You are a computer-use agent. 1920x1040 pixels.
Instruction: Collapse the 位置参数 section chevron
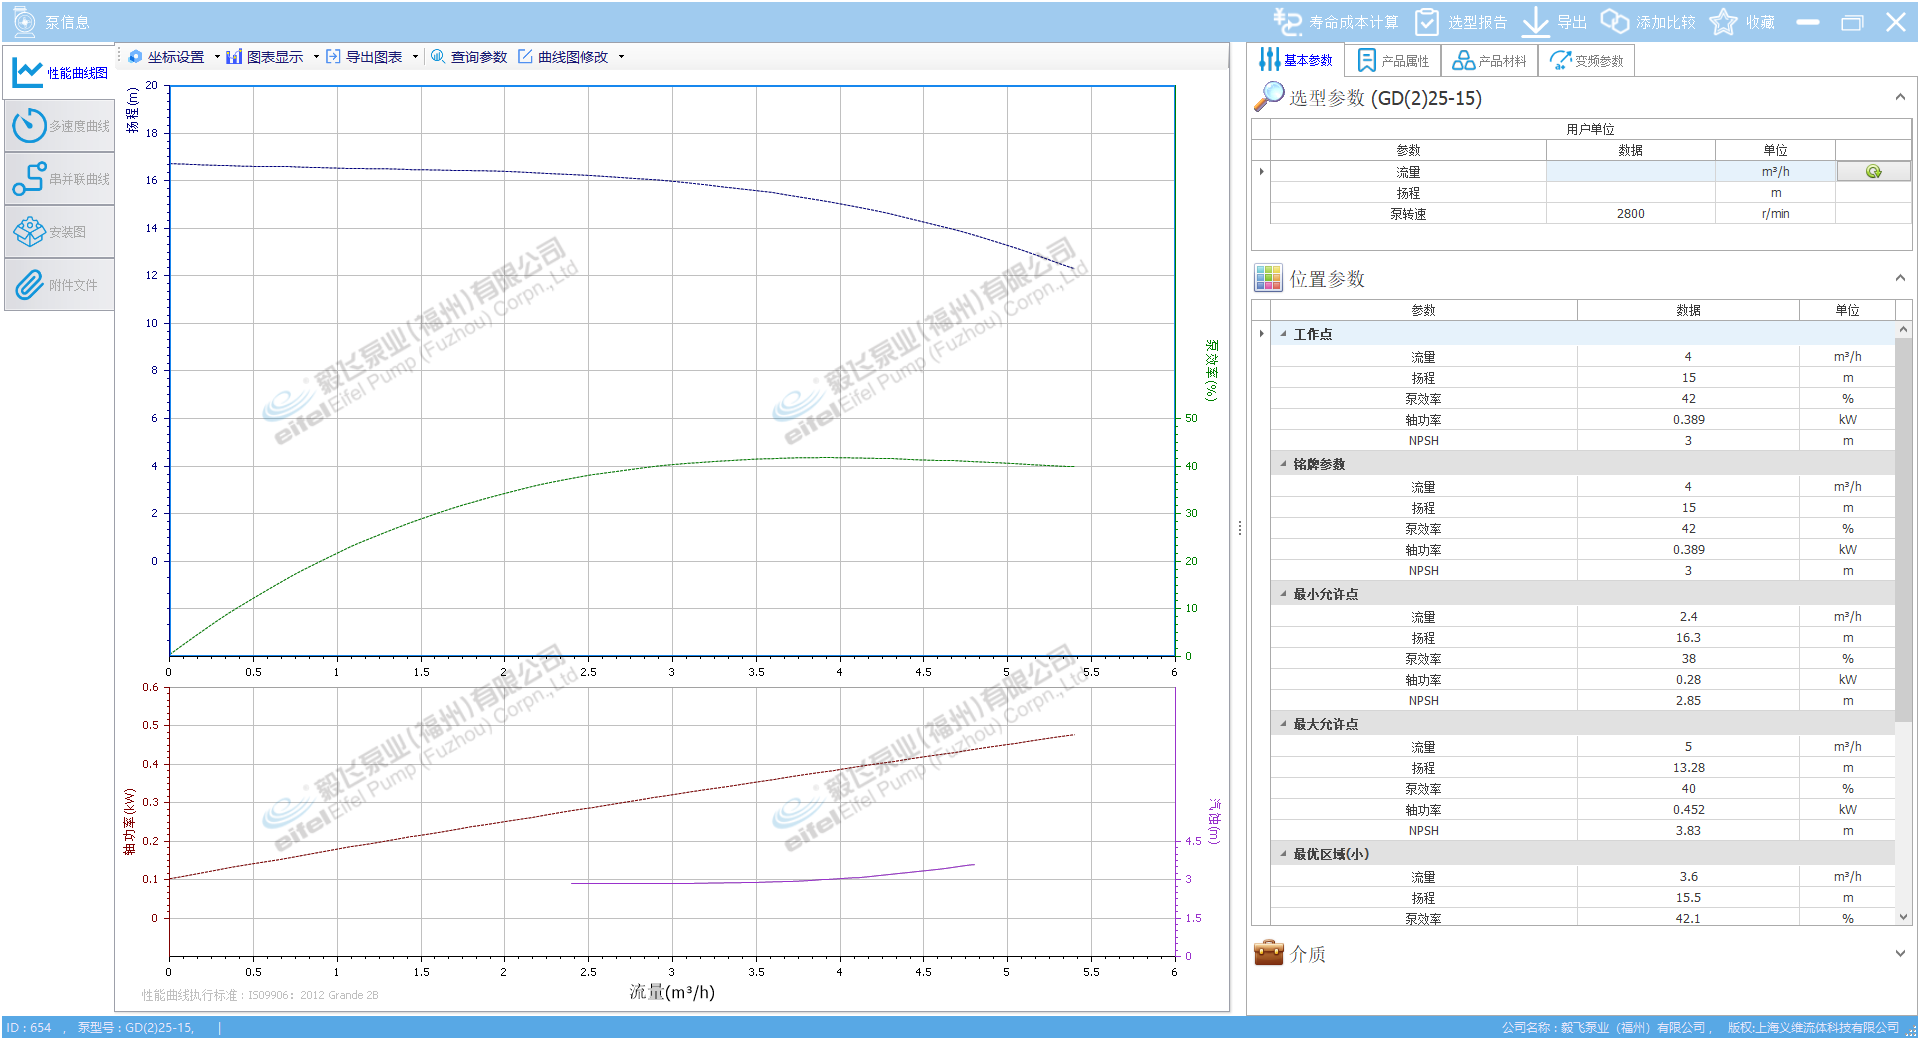(1900, 278)
